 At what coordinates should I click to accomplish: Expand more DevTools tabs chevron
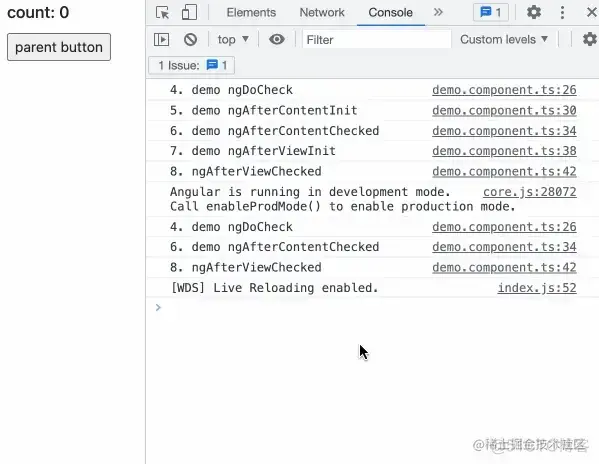[438, 12]
